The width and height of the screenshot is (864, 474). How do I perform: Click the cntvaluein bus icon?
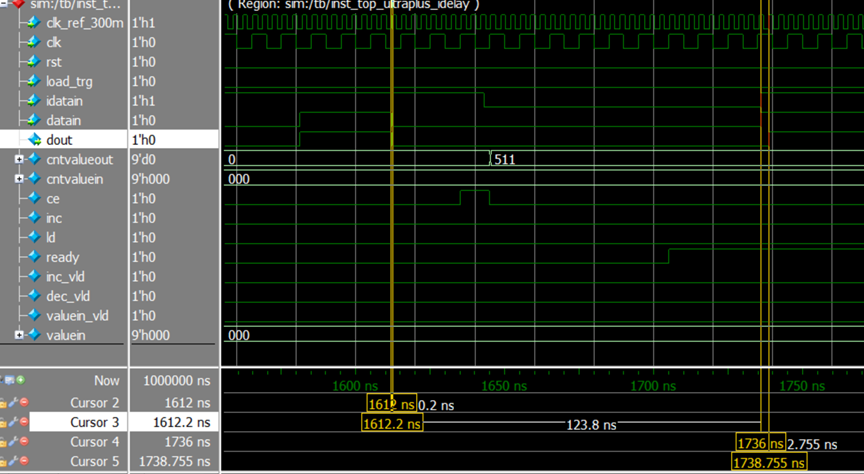[34, 179]
